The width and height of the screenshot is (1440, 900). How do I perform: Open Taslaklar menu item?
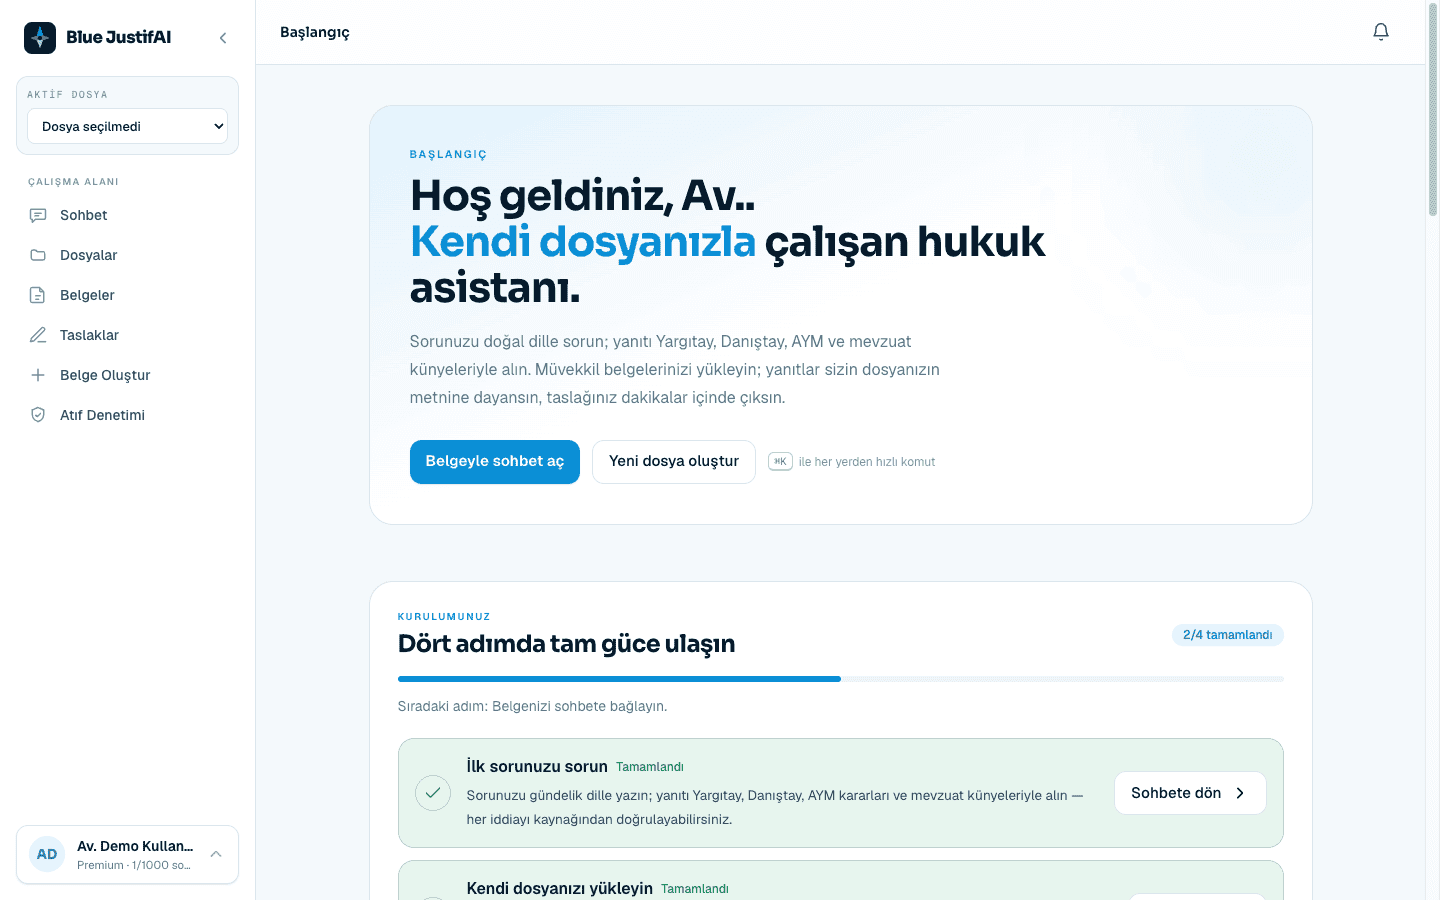[127, 335]
